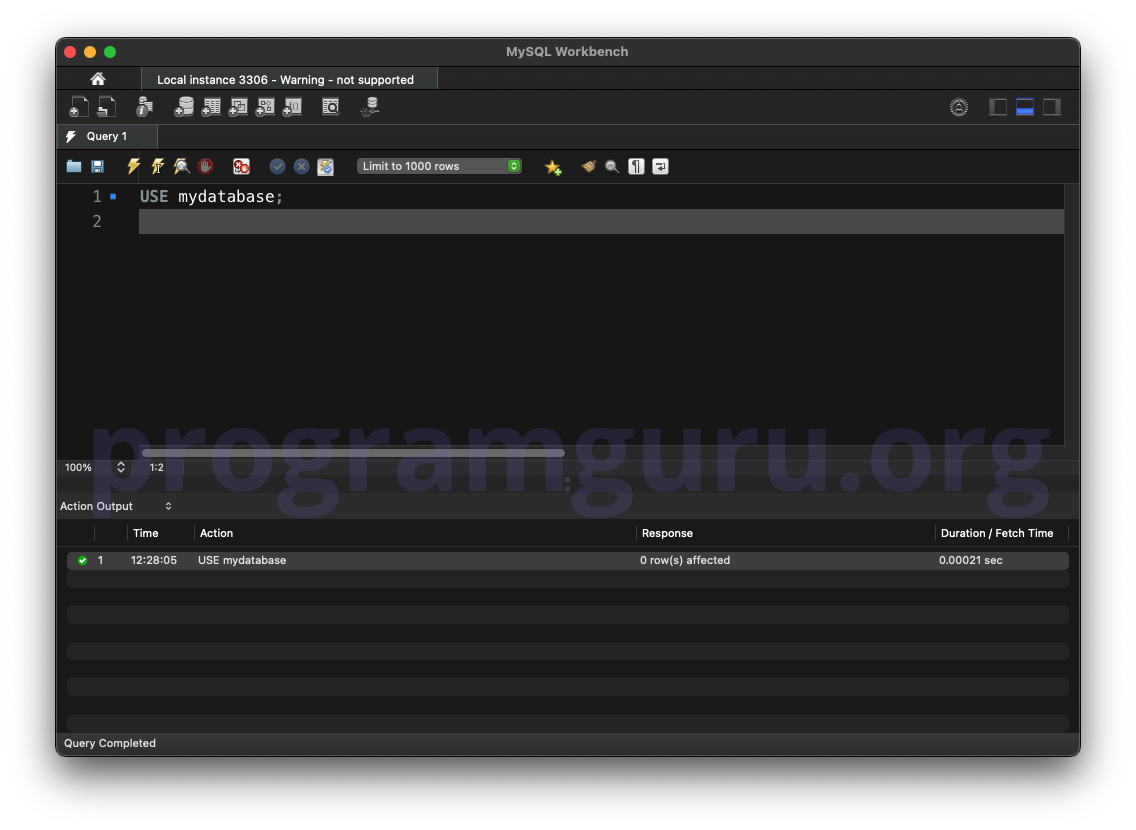
Task: Click horizontal scrollbar of the editor
Action: point(353,453)
